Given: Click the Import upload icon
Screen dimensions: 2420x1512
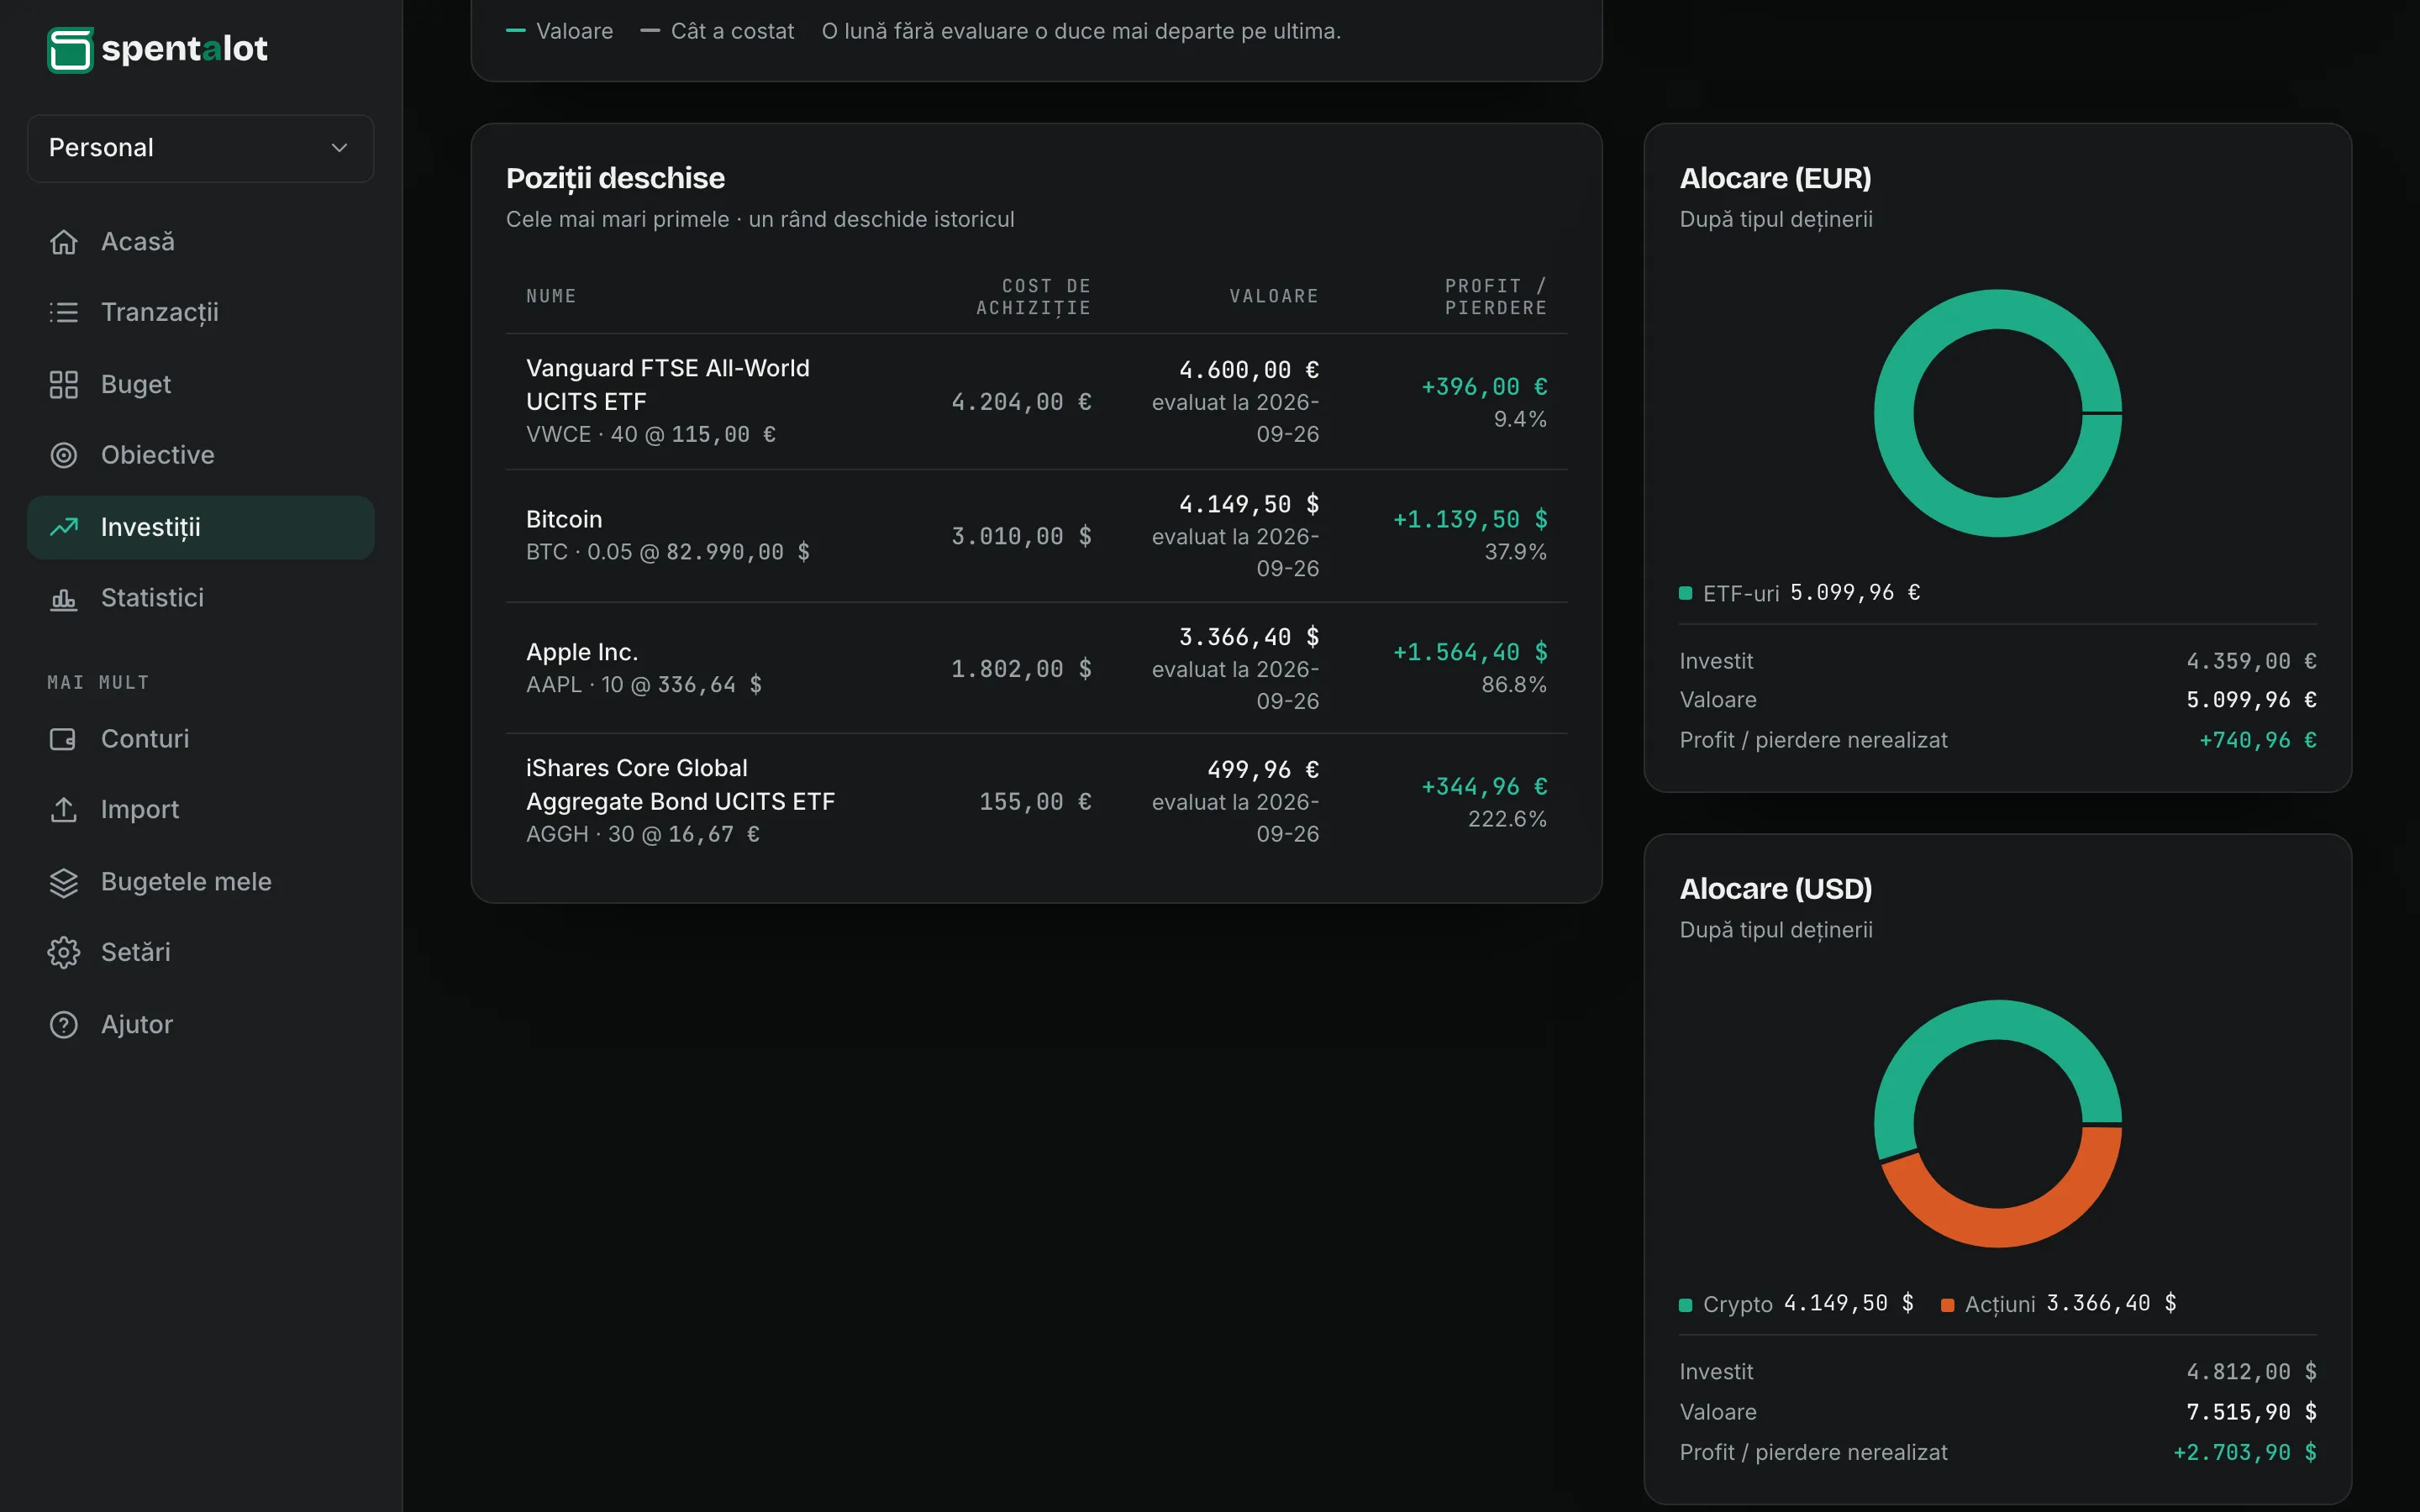Looking at the screenshot, I should coord(64,810).
